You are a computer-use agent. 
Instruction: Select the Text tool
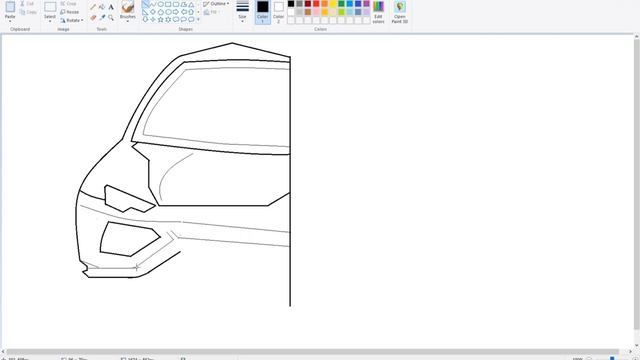(x=111, y=7)
